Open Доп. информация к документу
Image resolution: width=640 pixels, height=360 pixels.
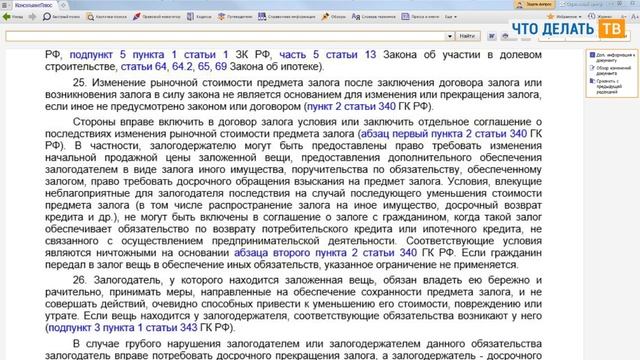pos(612,57)
